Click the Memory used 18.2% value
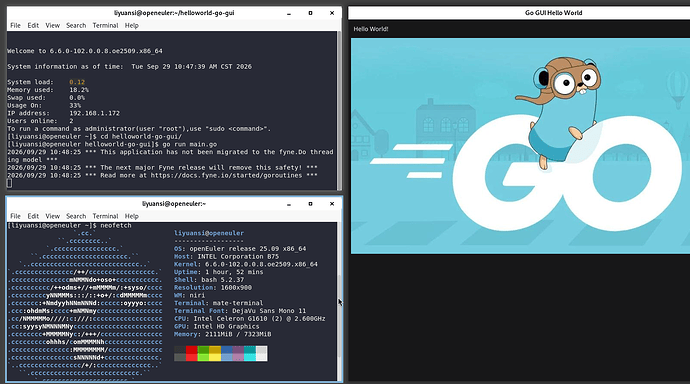 (x=79, y=90)
